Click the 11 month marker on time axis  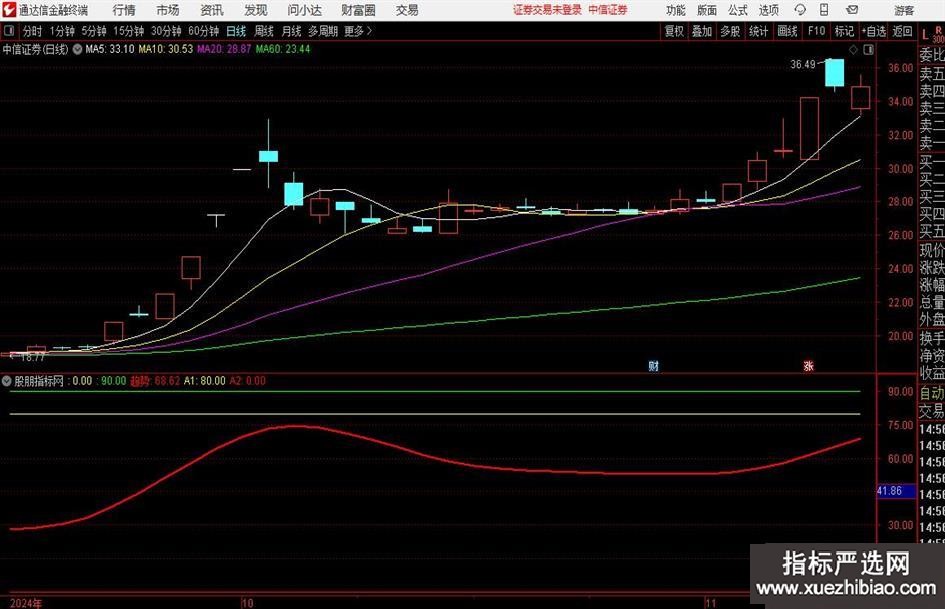[x=711, y=603]
